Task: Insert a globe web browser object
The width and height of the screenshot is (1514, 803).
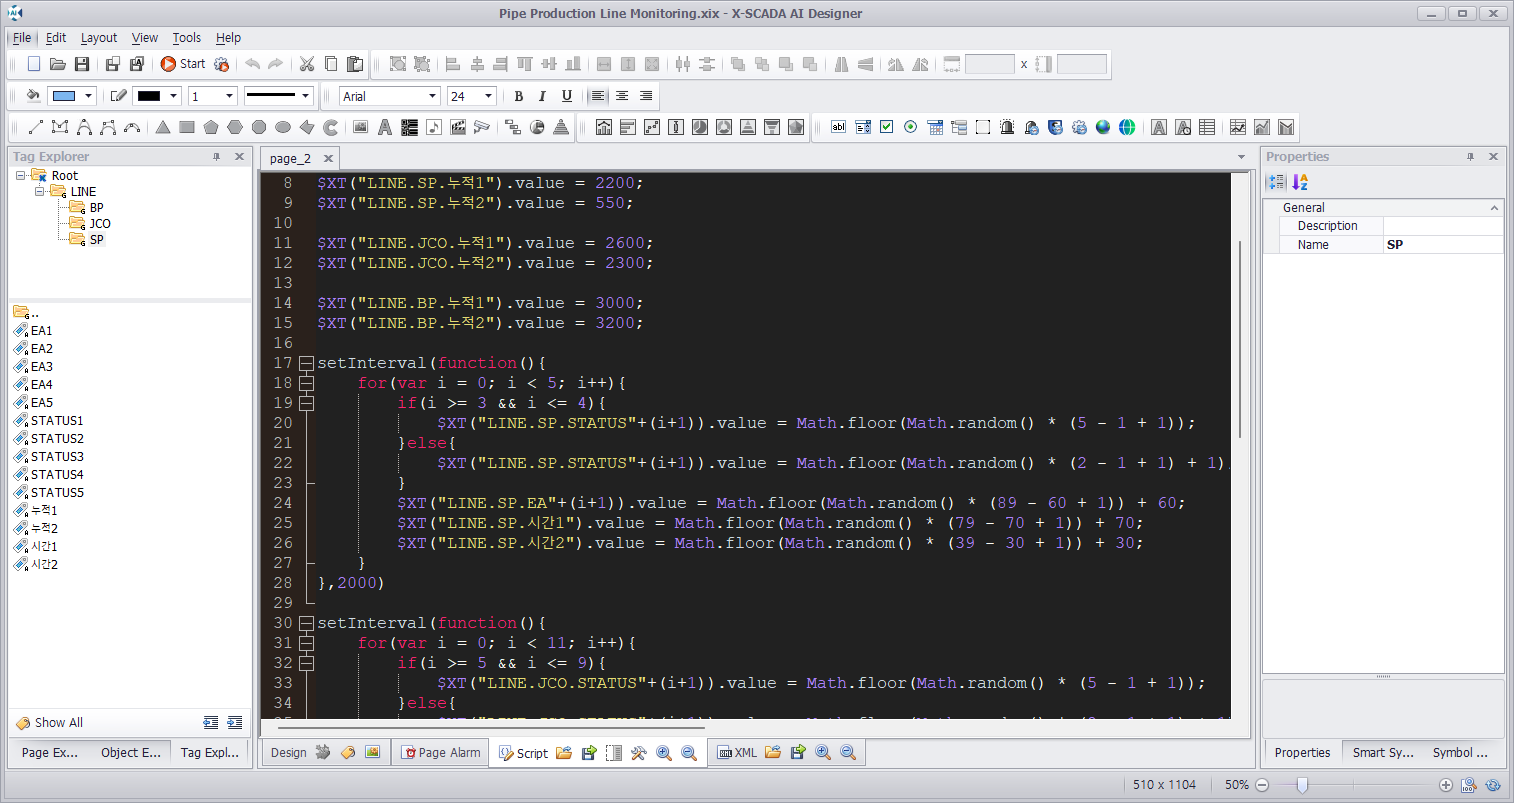Action: (x=1103, y=127)
